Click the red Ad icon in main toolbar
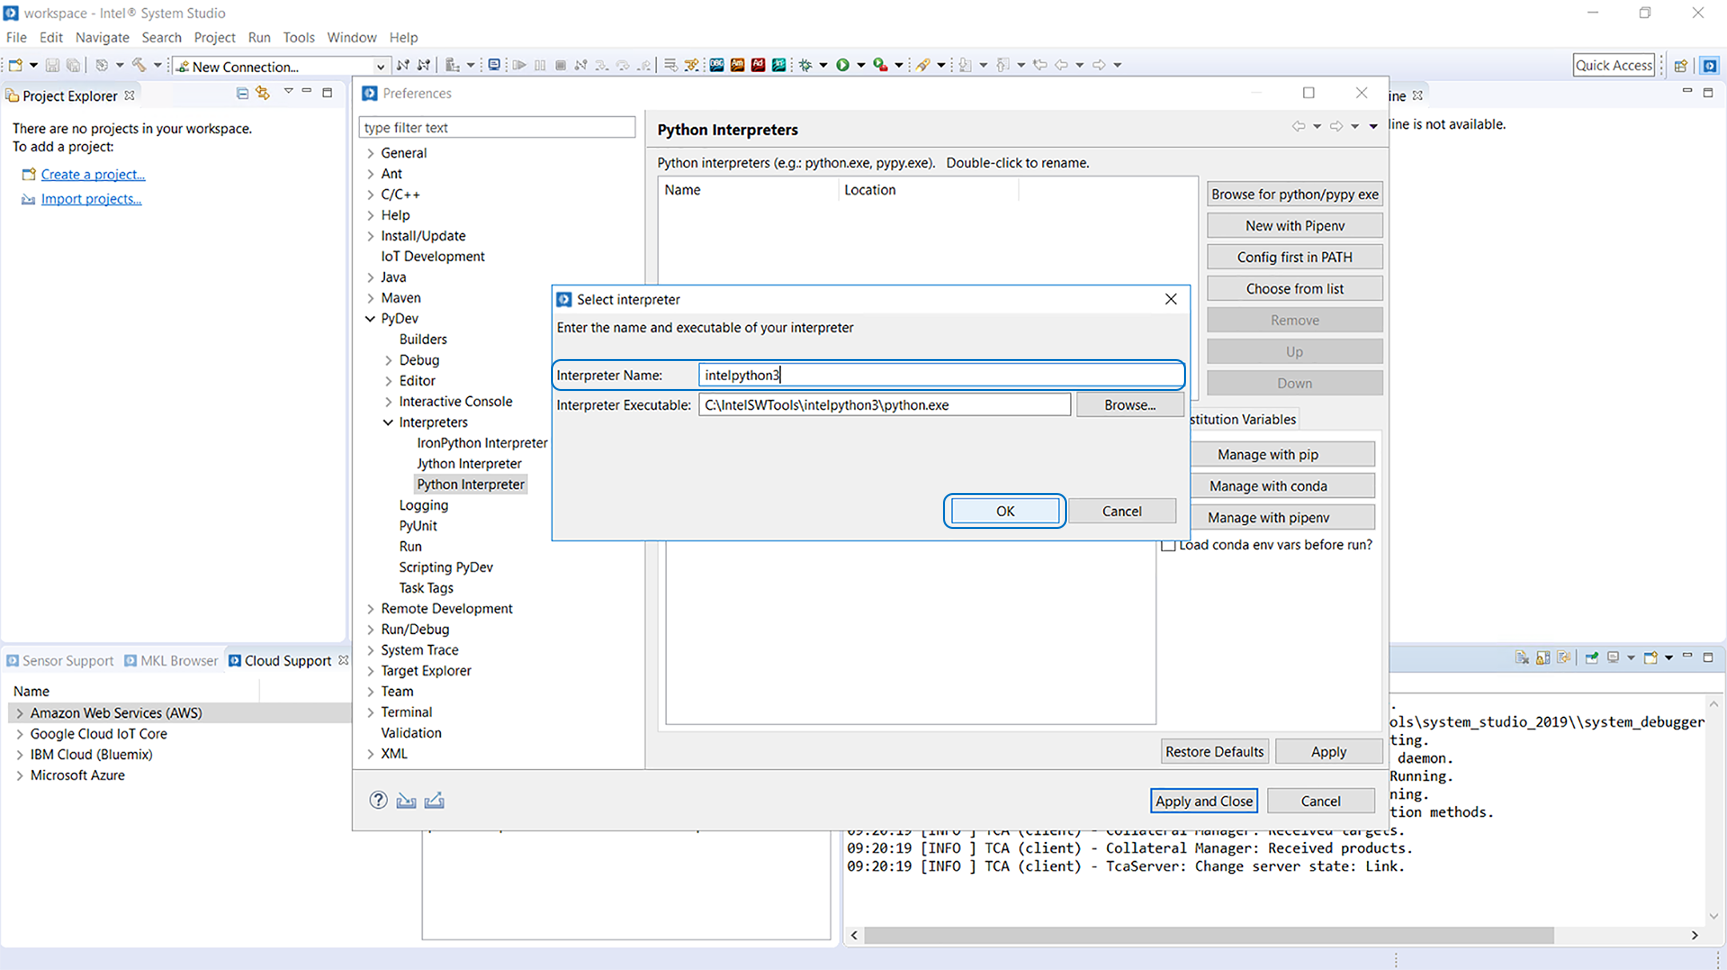 point(758,65)
